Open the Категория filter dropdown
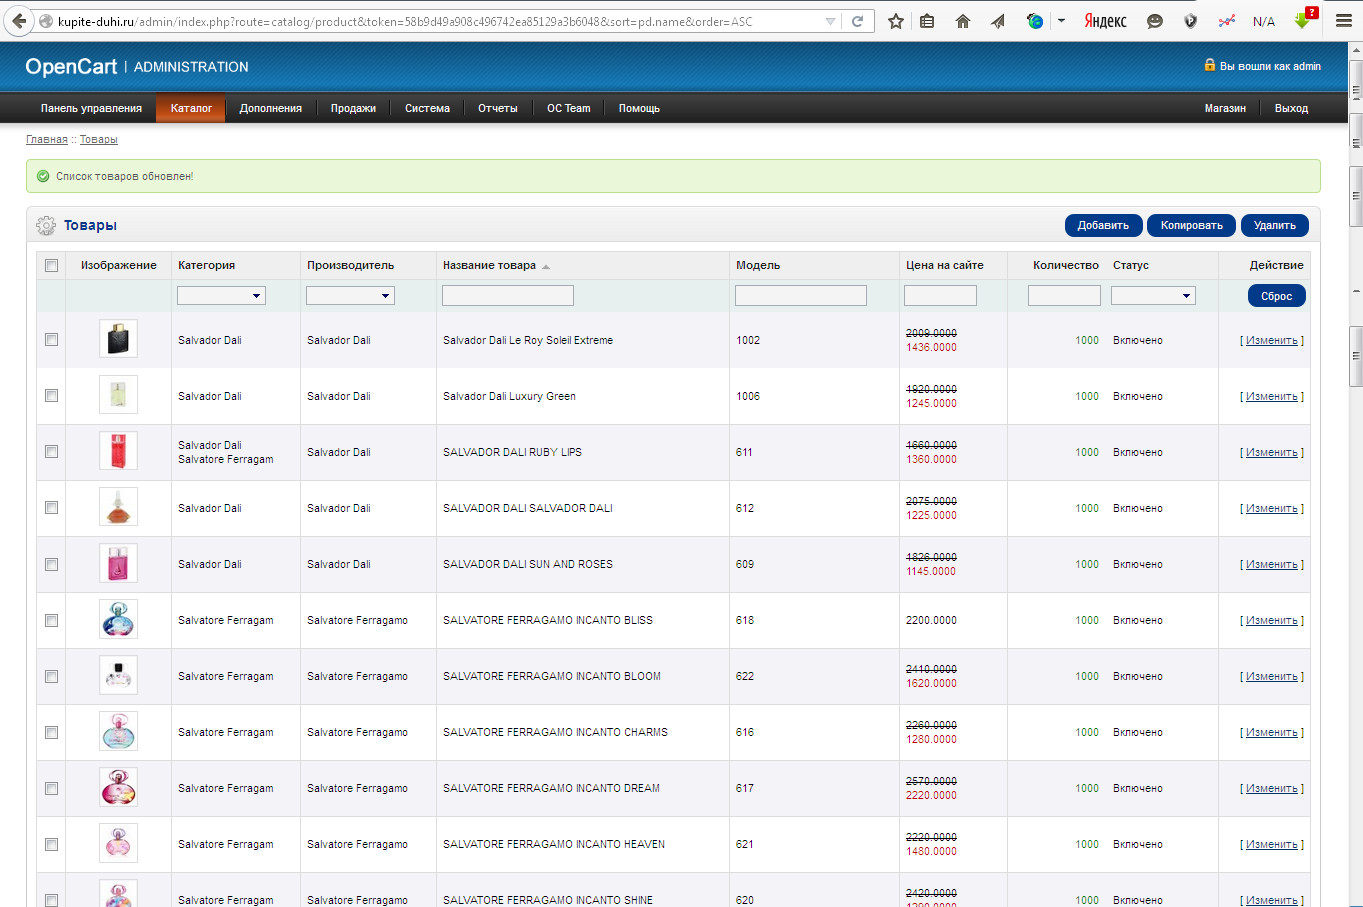Viewport: 1363px width, 907px height. click(x=221, y=295)
